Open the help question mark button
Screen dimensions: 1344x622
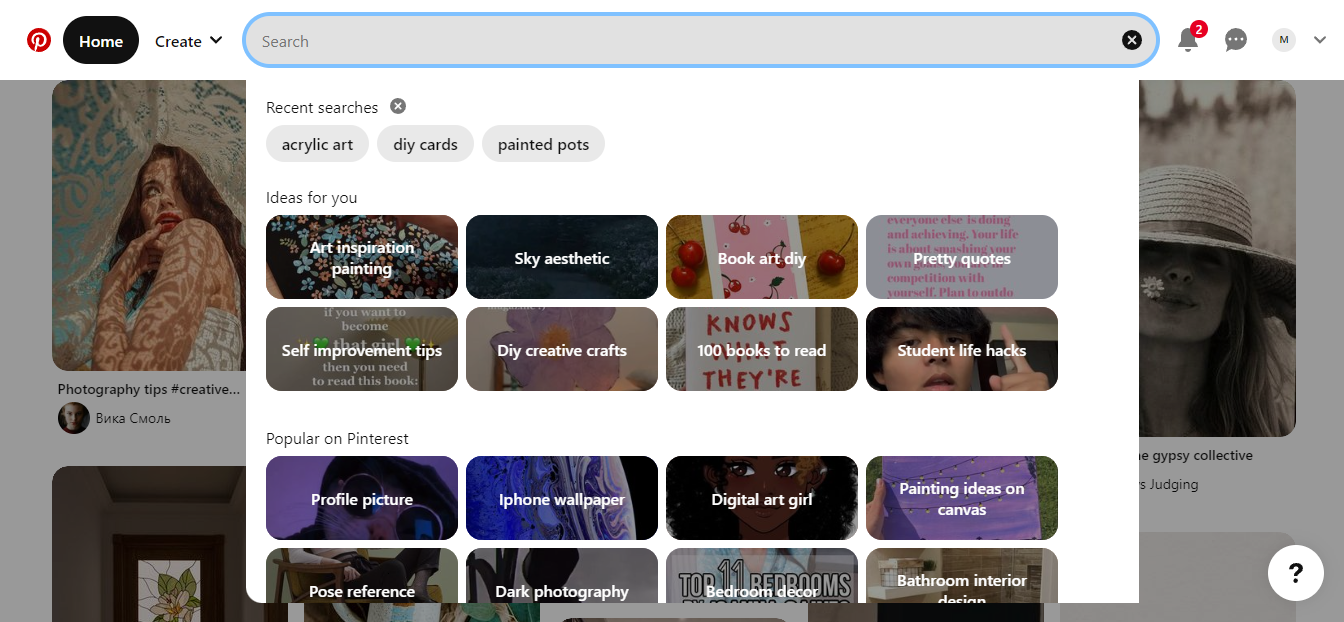[x=1295, y=573]
